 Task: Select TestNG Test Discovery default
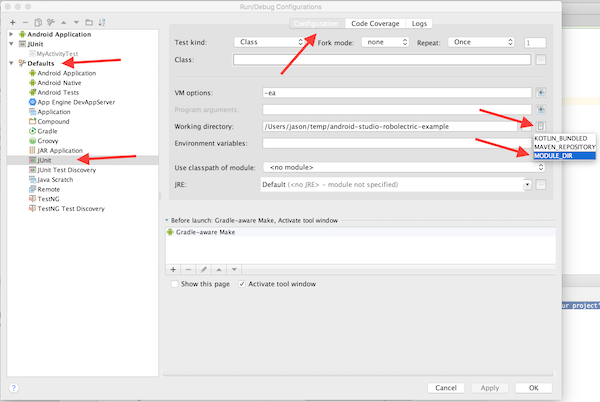pos(71,209)
